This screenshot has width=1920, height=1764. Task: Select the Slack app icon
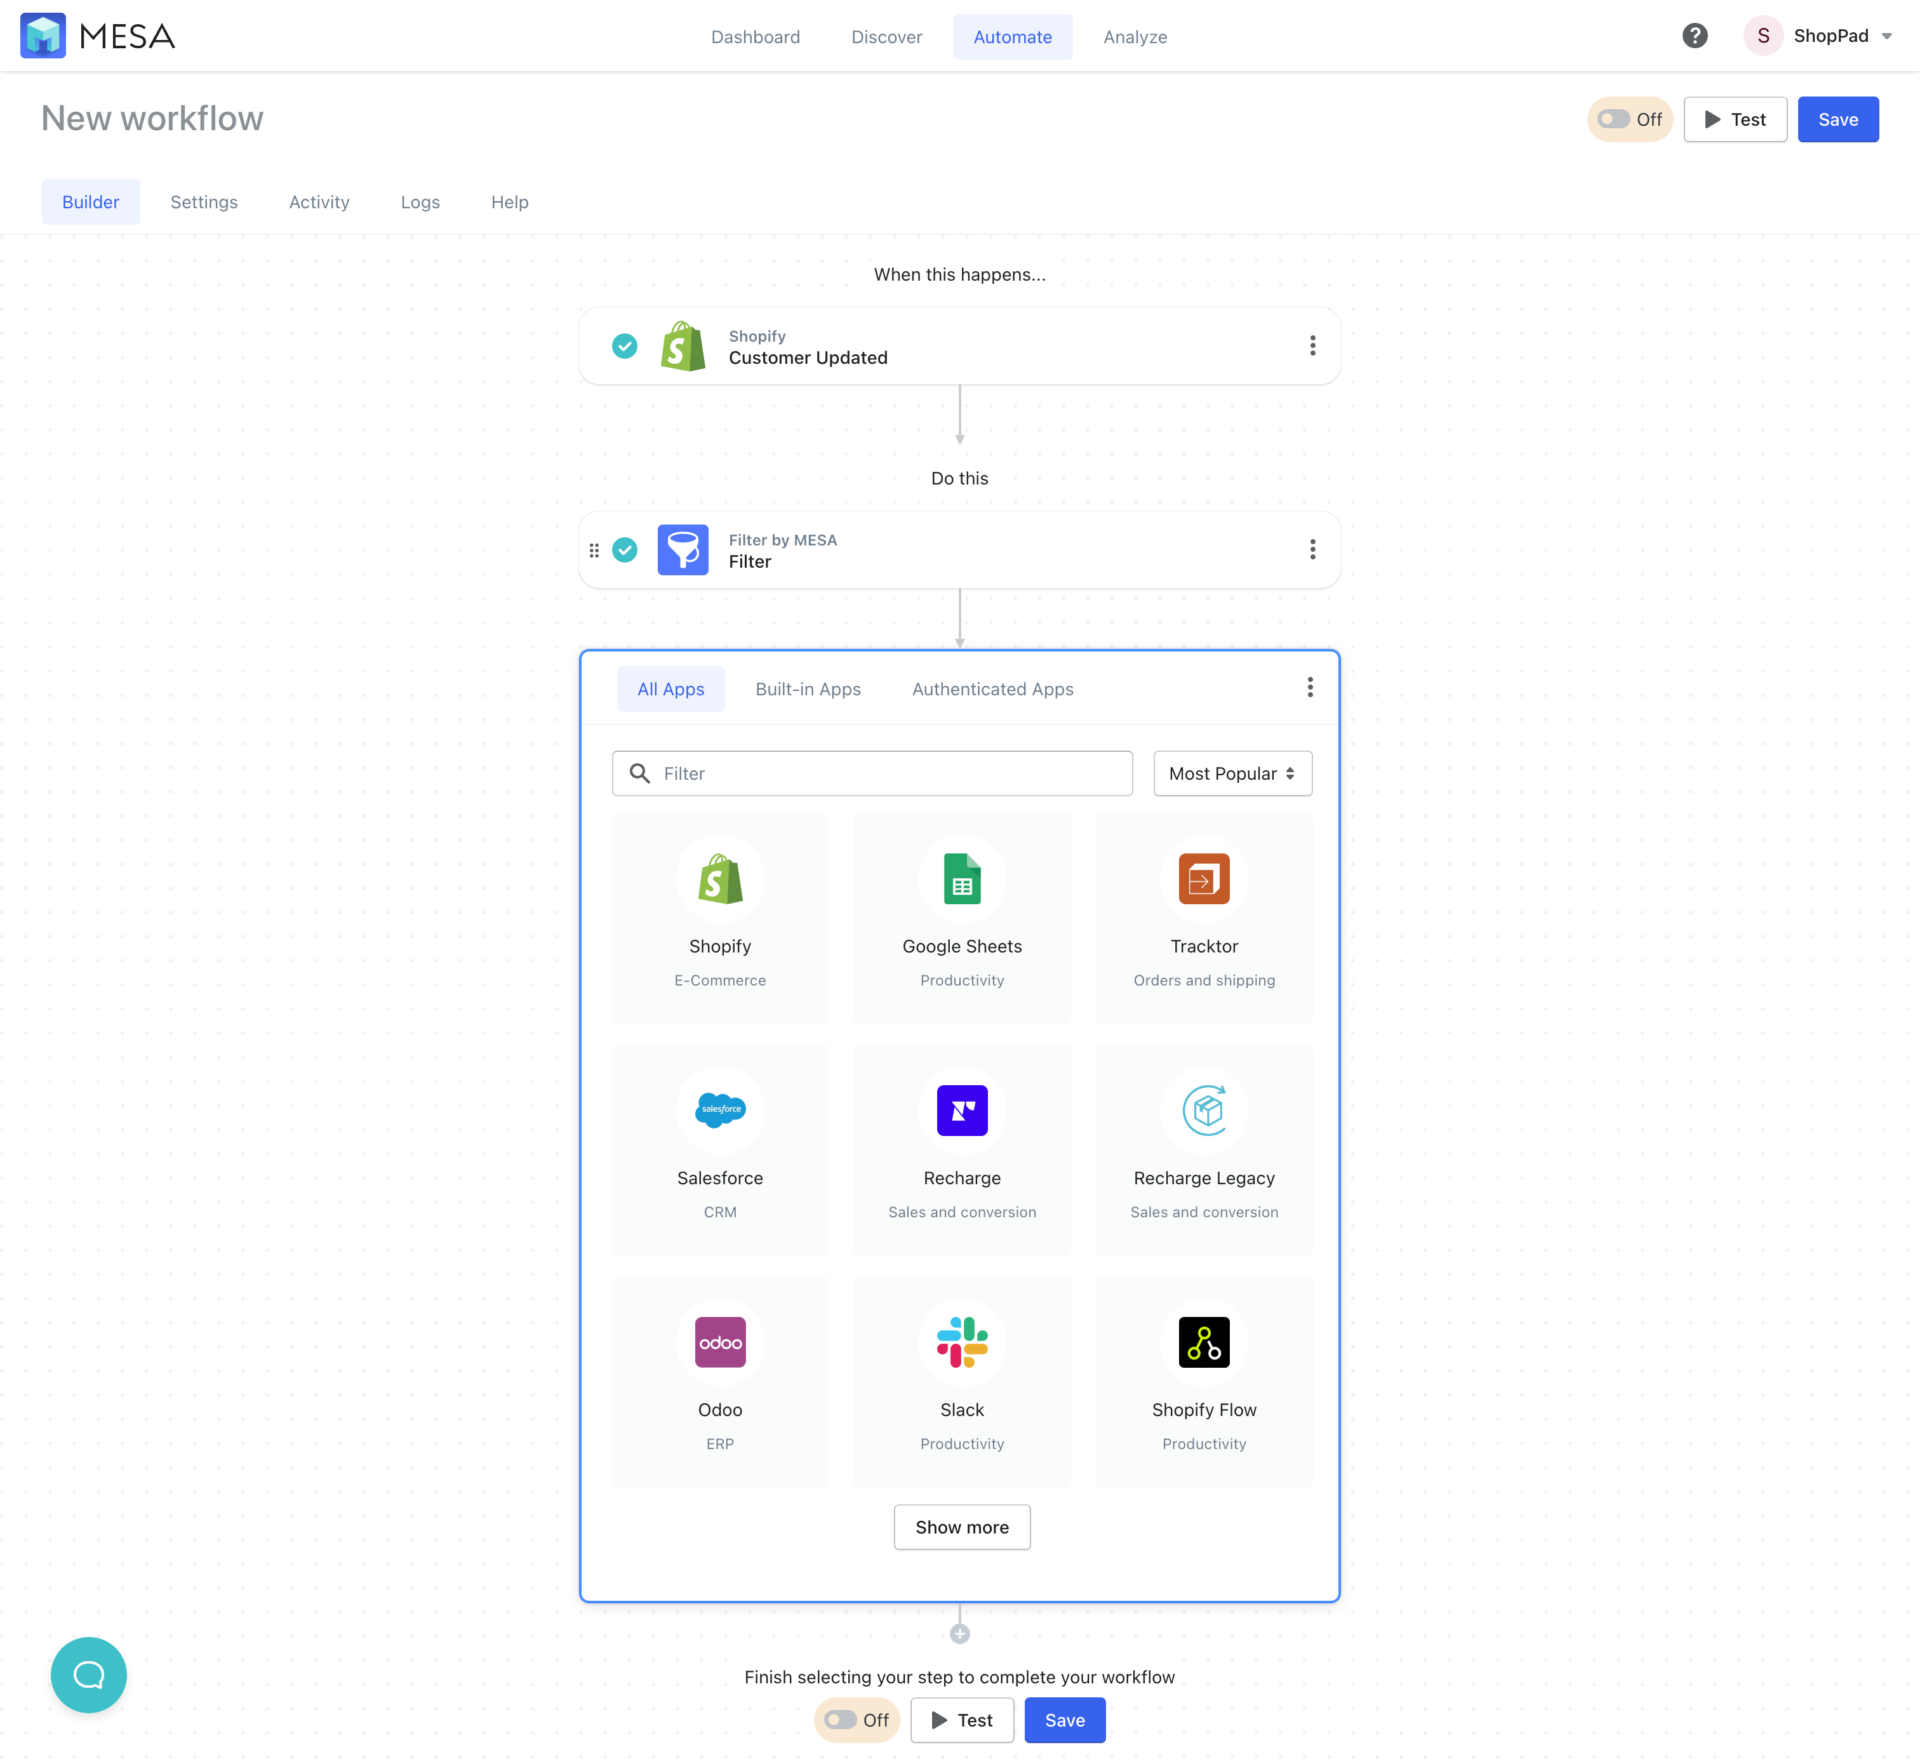coord(961,1342)
